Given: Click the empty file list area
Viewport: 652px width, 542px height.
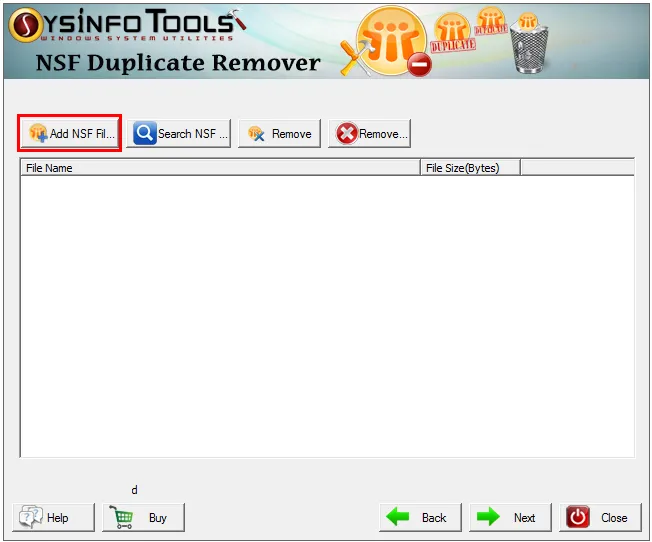Looking at the screenshot, I should [x=327, y=316].
